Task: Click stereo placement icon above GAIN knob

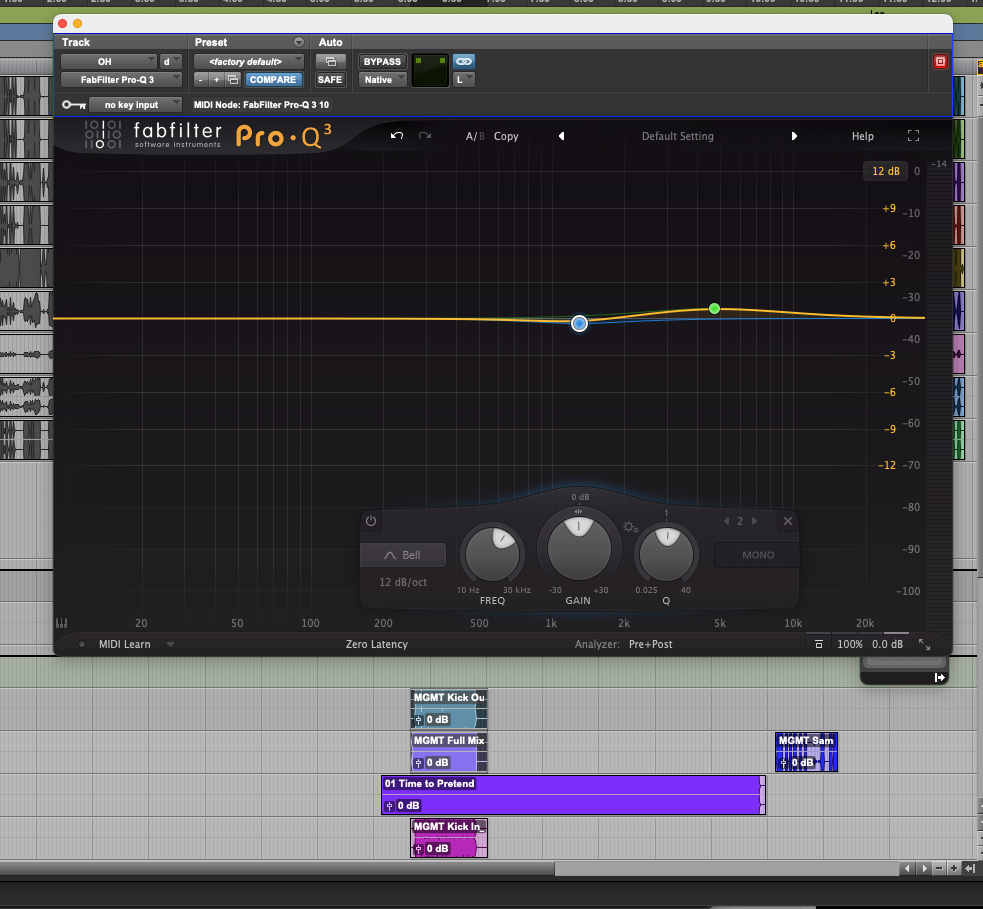Action: [x=578, y=512]
